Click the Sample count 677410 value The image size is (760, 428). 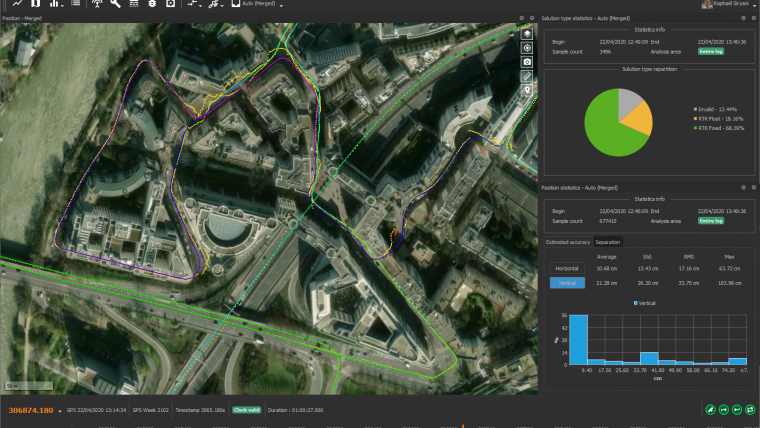coord(608,221)
